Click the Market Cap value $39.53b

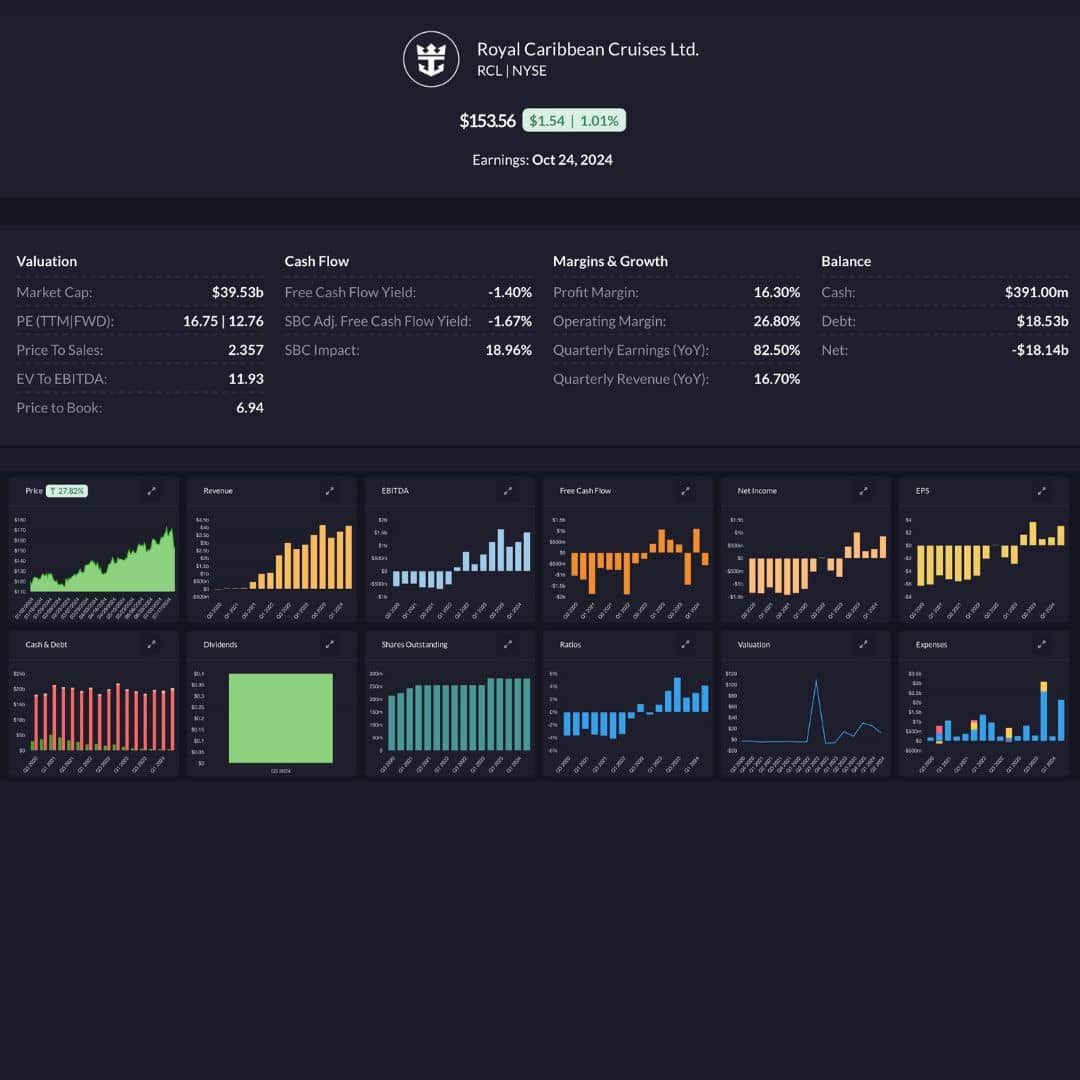(238, 292)
